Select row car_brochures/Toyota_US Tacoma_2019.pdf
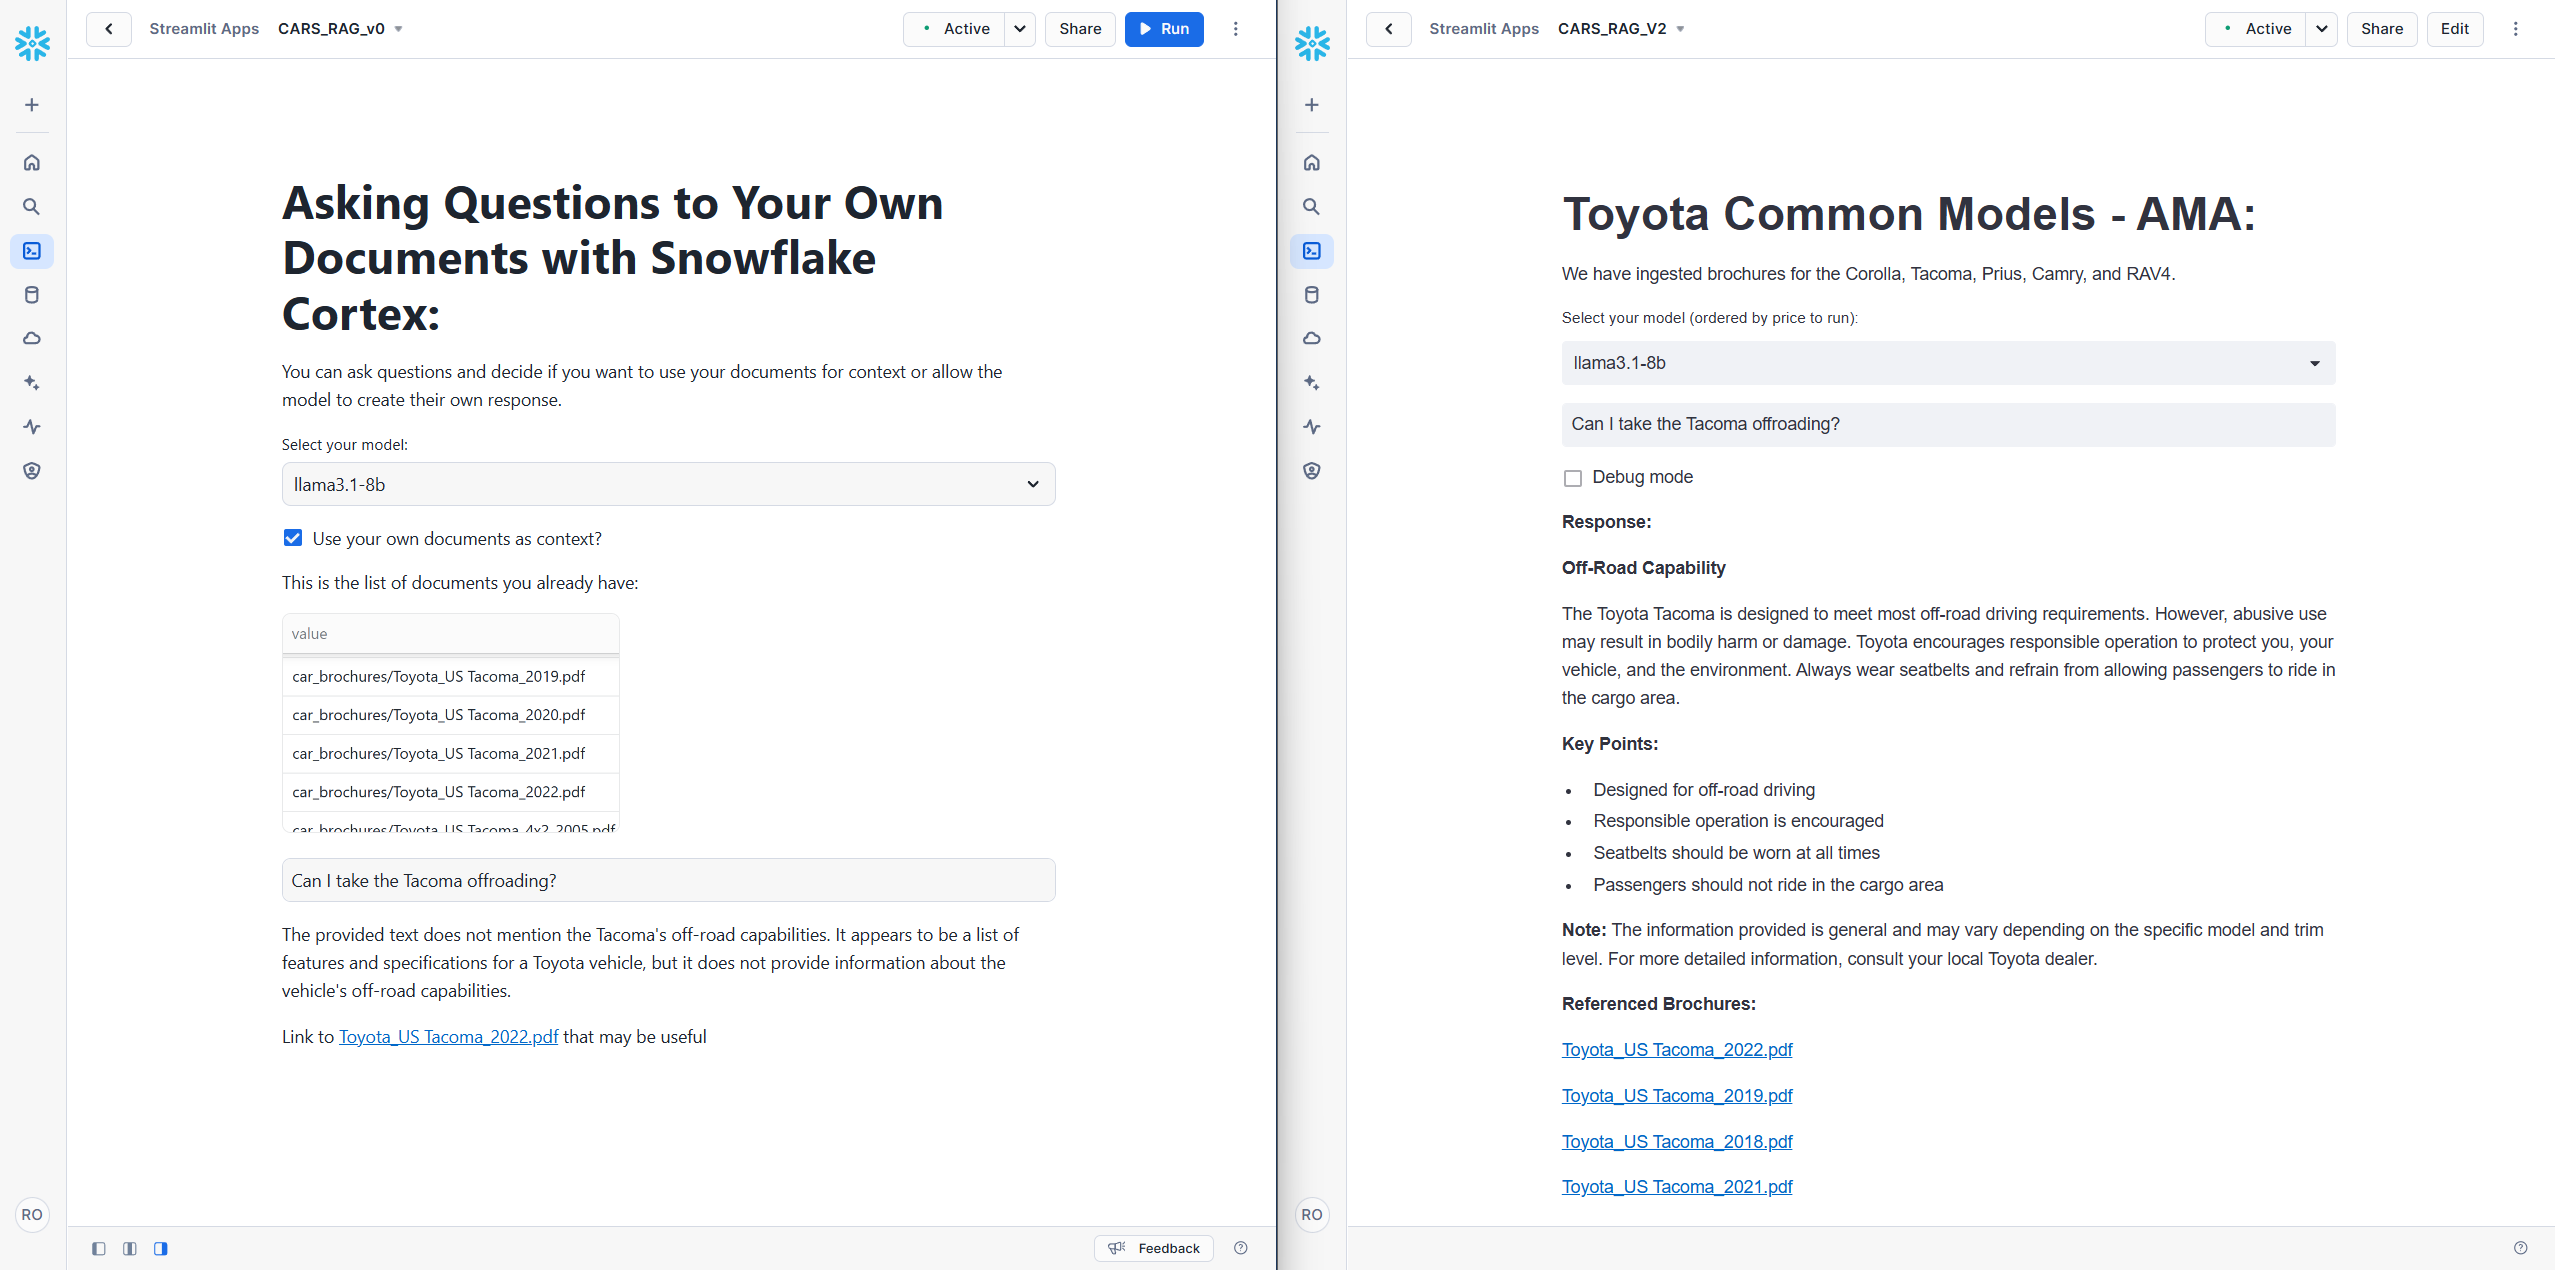The height and width of the screenshot is (1270, 2555). click(x=451, y=677)
